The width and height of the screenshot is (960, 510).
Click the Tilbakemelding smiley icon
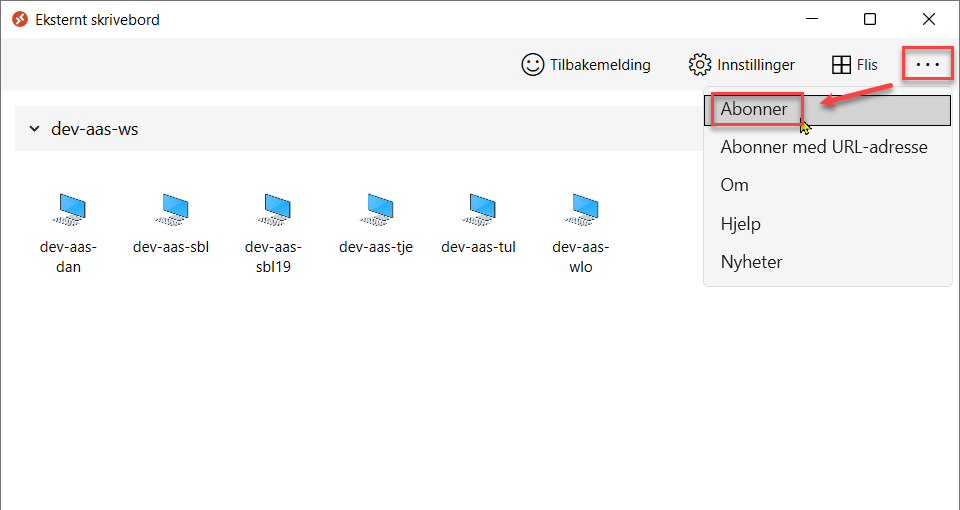pyautogui.click(x=533, y=65)
